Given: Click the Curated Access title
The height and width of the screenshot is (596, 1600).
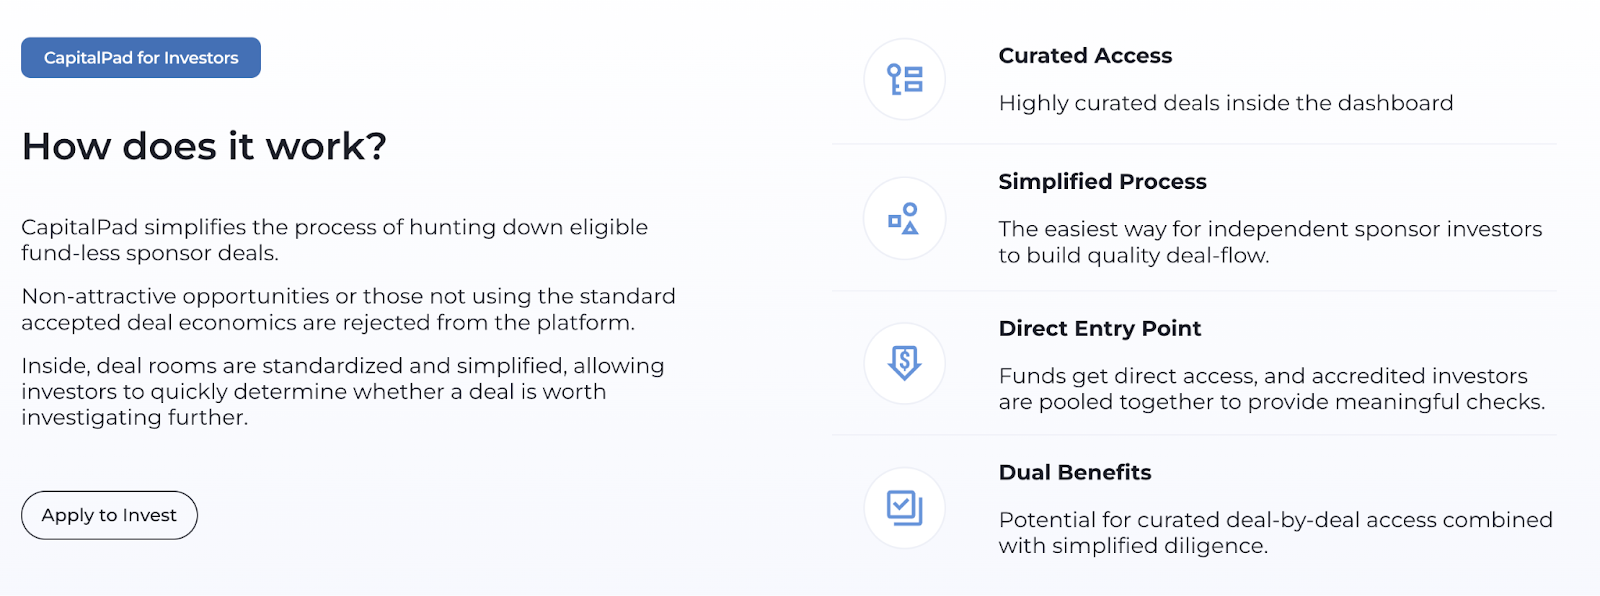Looking at the screenshot, I should [x=1085, y=56].
